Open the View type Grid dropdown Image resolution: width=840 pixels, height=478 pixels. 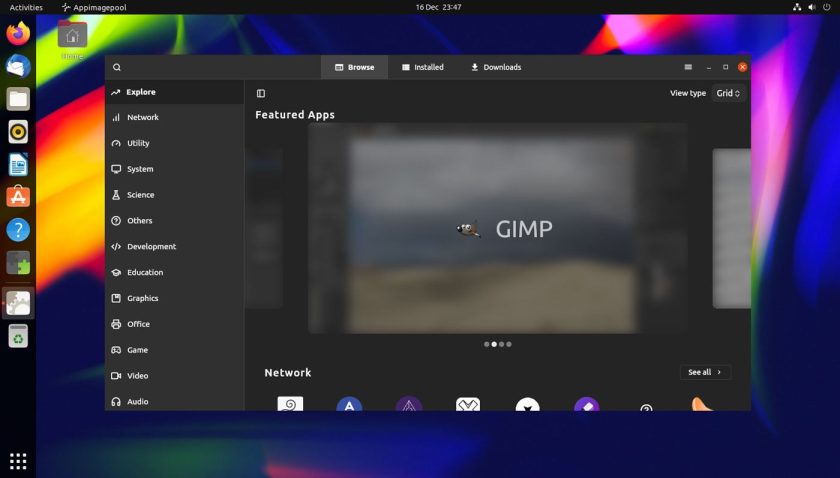(x=729, y=93)
